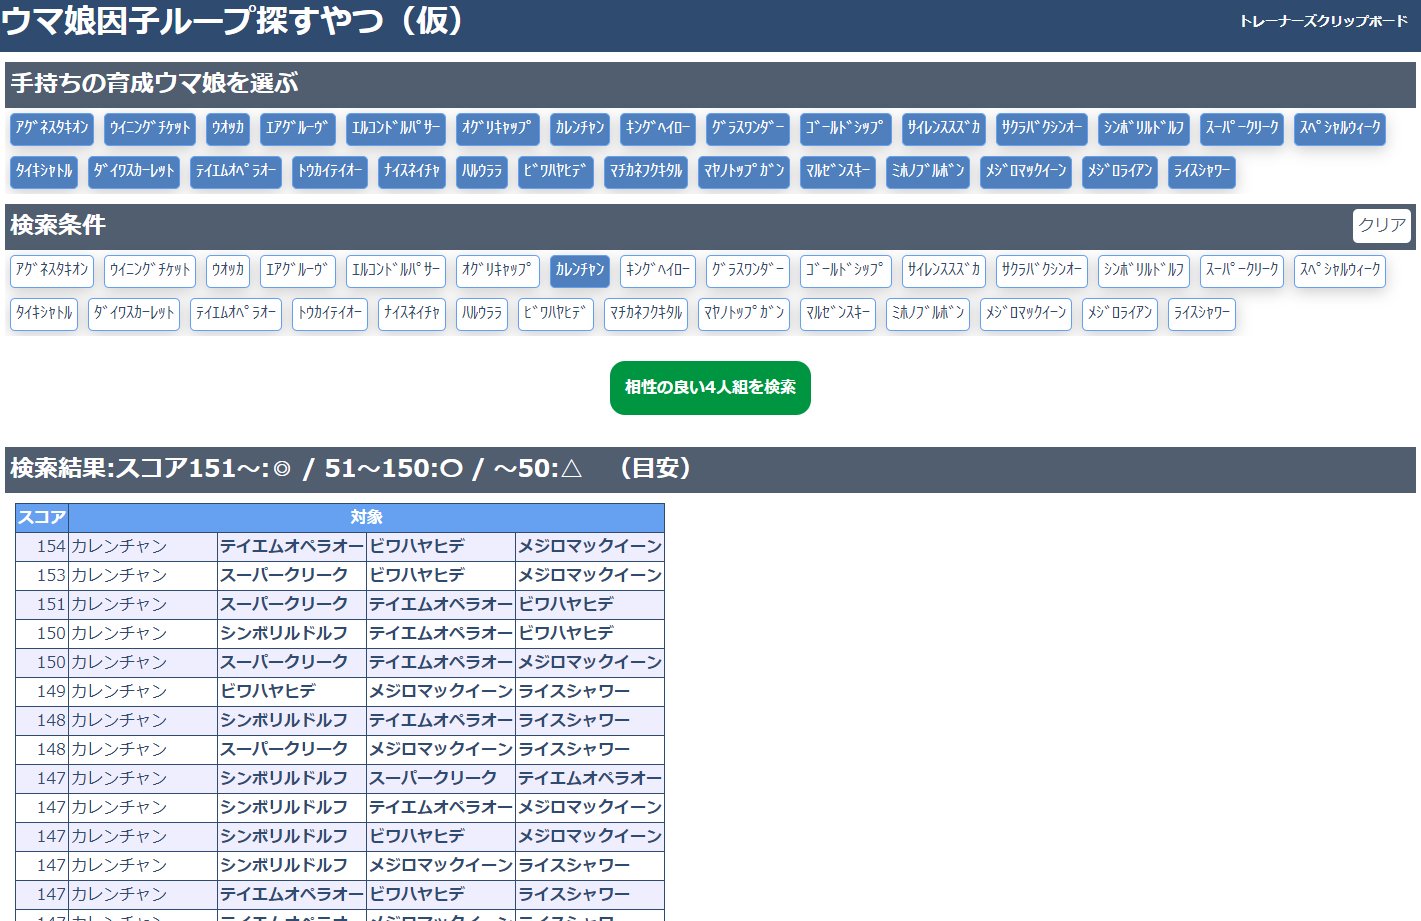Select ビワハヤヒデ in search conditions
The height and width of the screenshot is (921, 1421).
(x=556, y=314)
